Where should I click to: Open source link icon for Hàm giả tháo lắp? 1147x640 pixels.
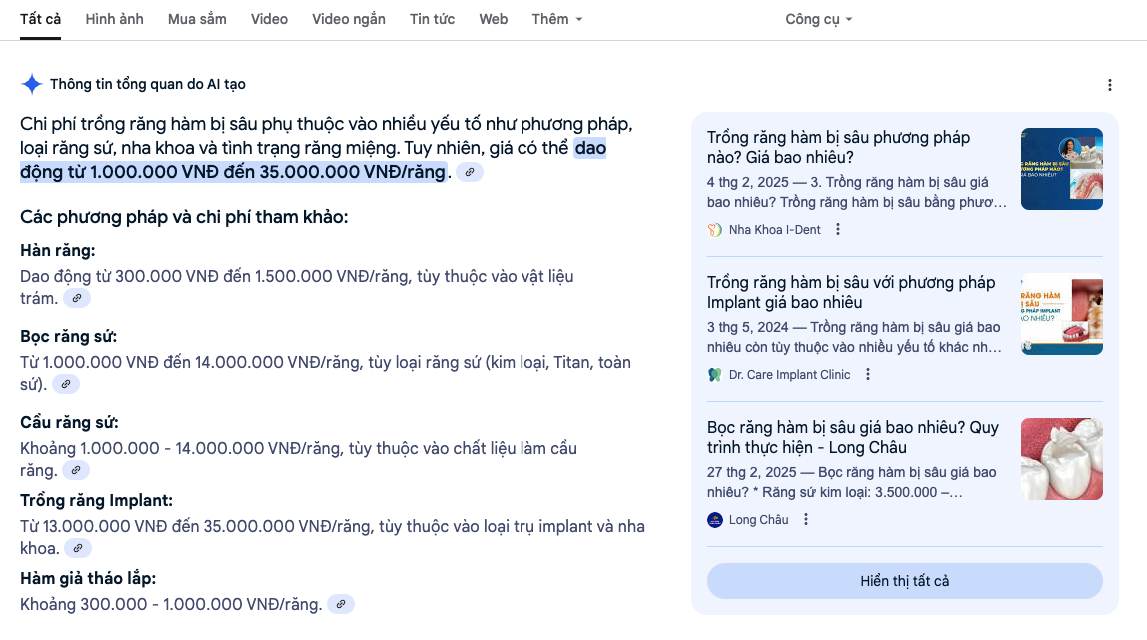[x=341, y=604]
